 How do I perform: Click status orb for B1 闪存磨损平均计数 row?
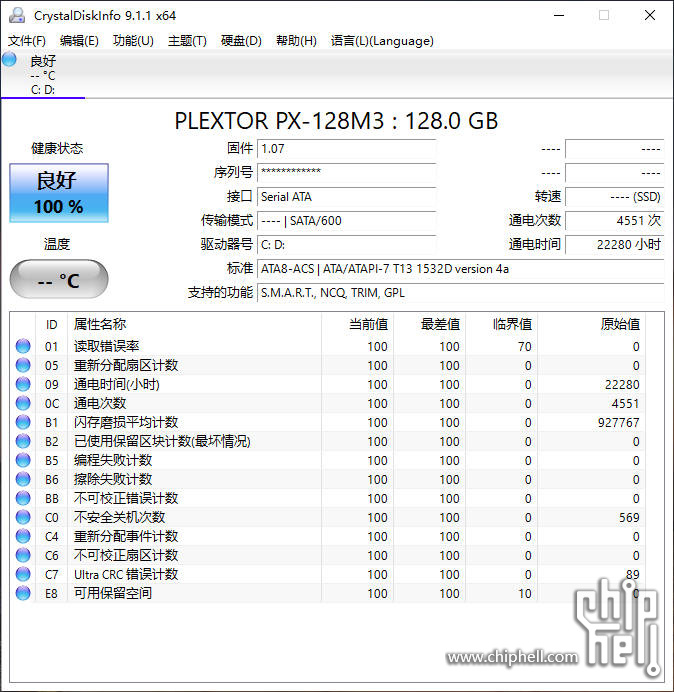pyautogui.click(x=23, y=422)
